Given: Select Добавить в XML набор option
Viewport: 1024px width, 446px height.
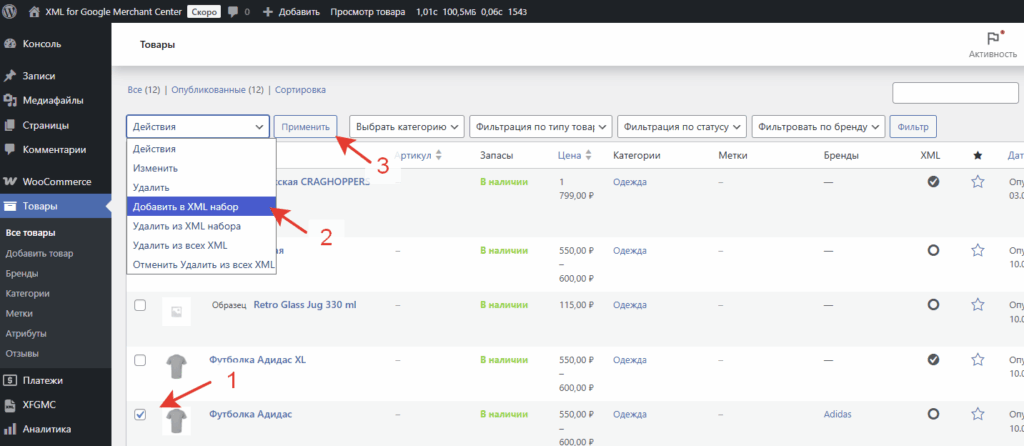Looking at the screenshot, I should 200,206.
